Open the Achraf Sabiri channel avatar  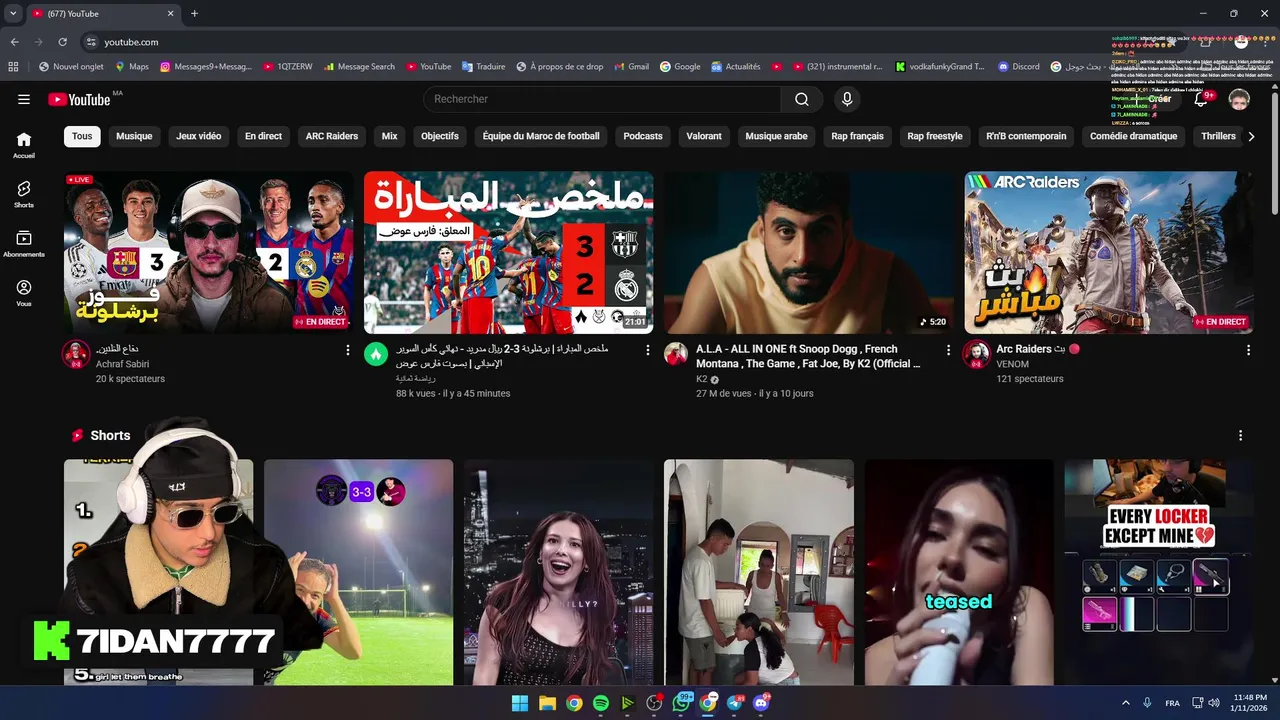(x=76, y=354)
